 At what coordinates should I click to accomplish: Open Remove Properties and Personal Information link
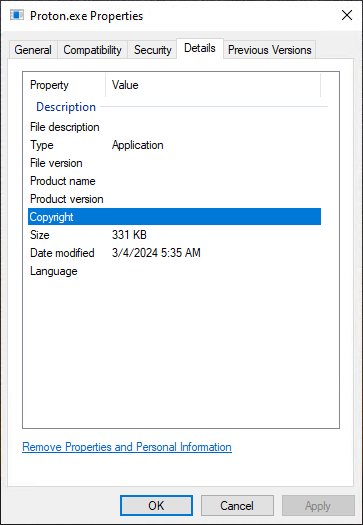click(127, 447)
